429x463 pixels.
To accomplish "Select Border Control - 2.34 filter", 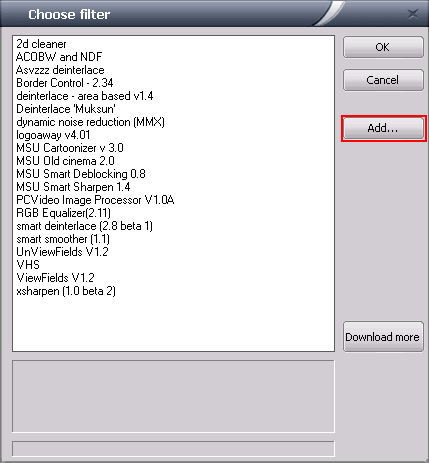I will [65, 83].
